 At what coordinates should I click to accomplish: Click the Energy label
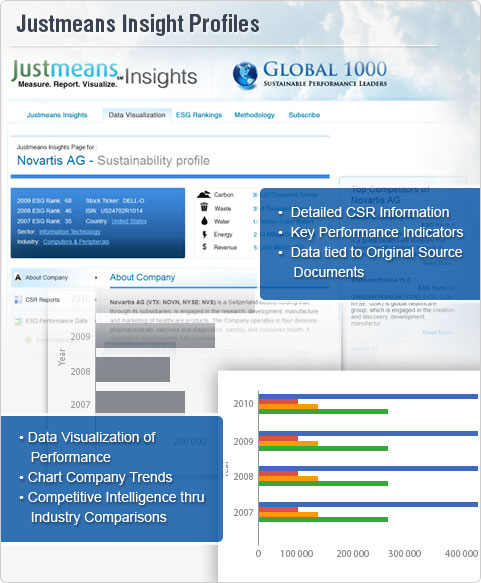[223, 235]
